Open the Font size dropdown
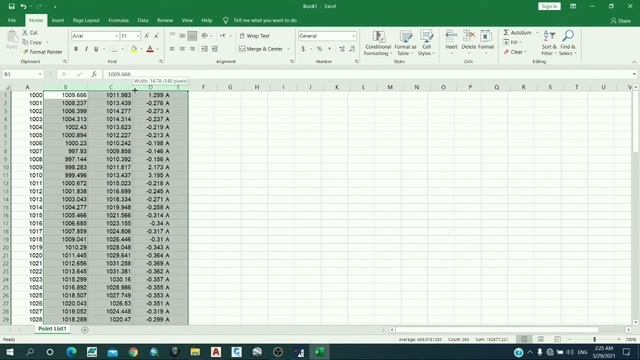The image size is (640, 360). point(138,36)
